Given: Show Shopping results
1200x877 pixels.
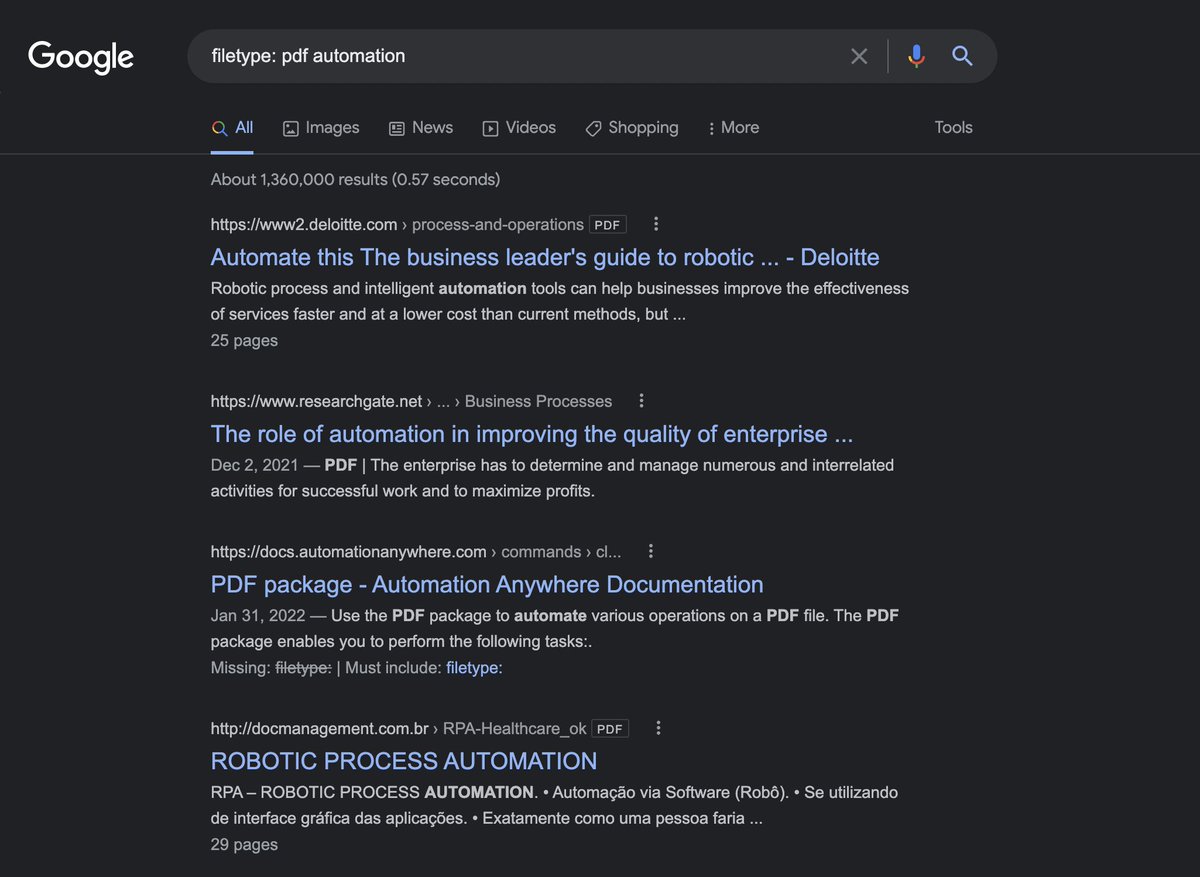Looking at the screenshot, I should [632, 128].
